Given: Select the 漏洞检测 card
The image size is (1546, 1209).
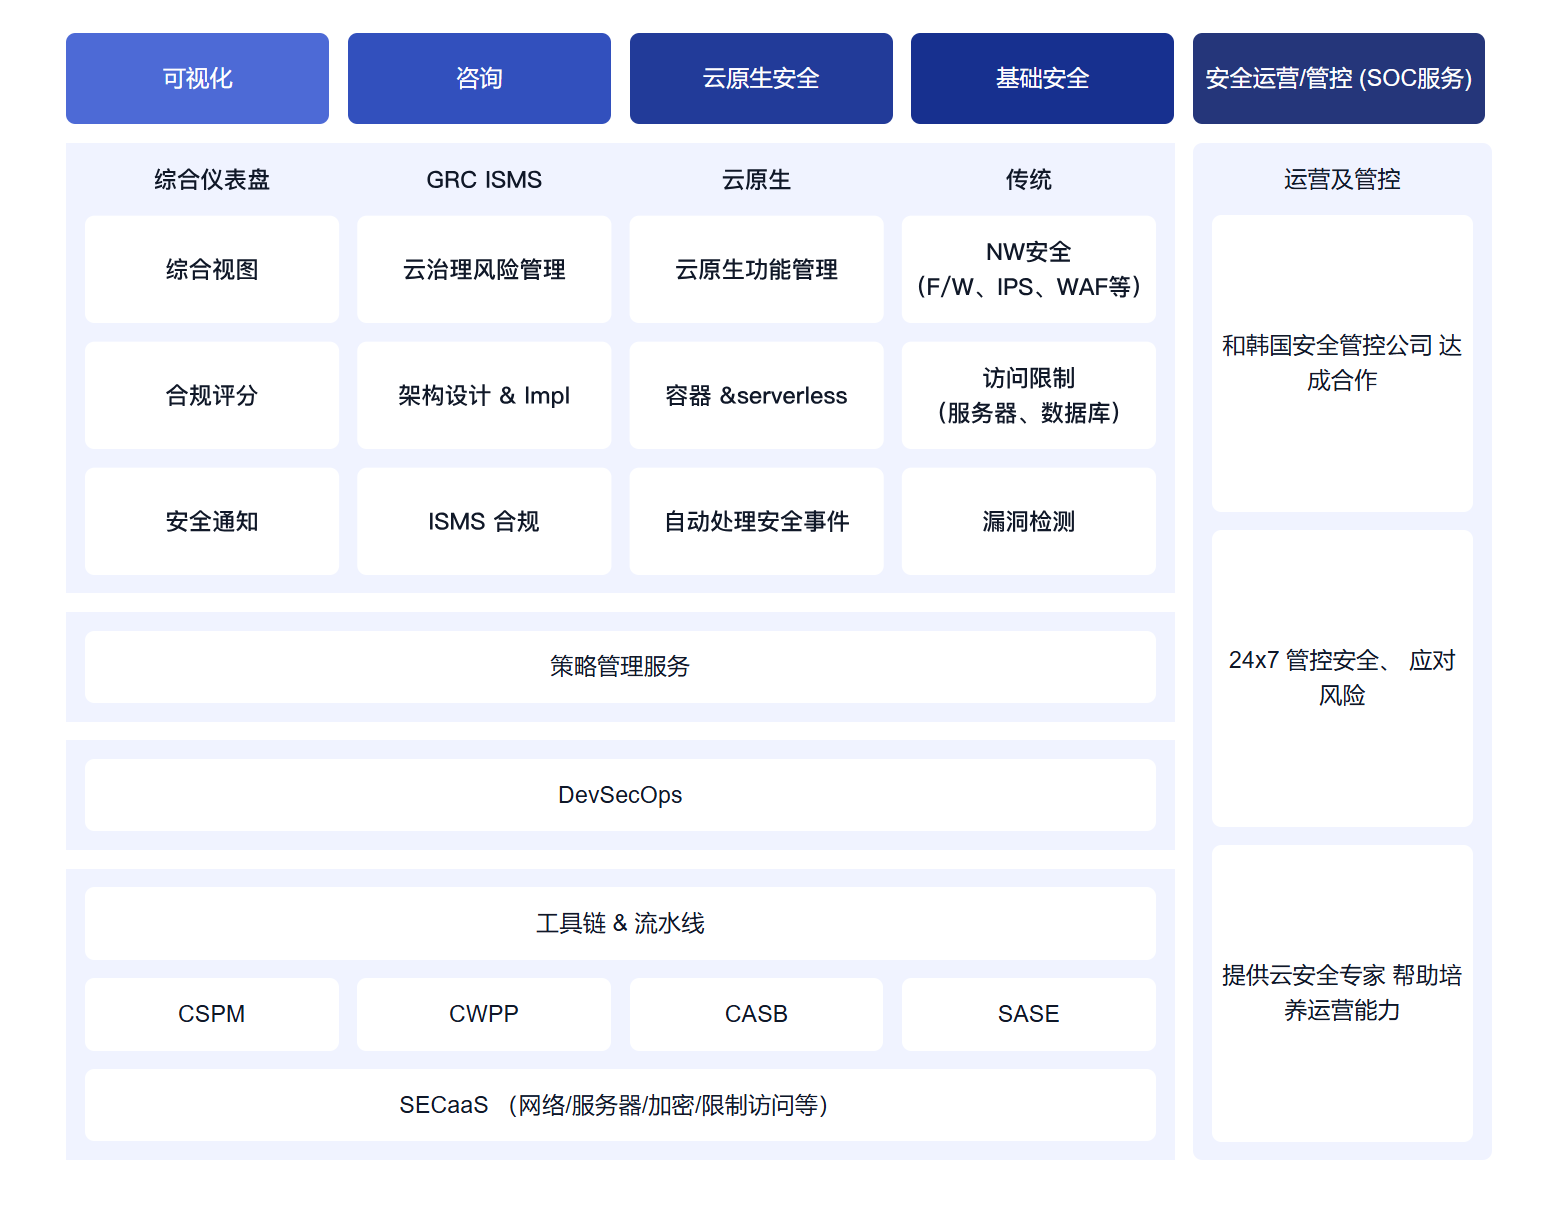Looking at the screenshot, I should click(x=1028, y=521).
